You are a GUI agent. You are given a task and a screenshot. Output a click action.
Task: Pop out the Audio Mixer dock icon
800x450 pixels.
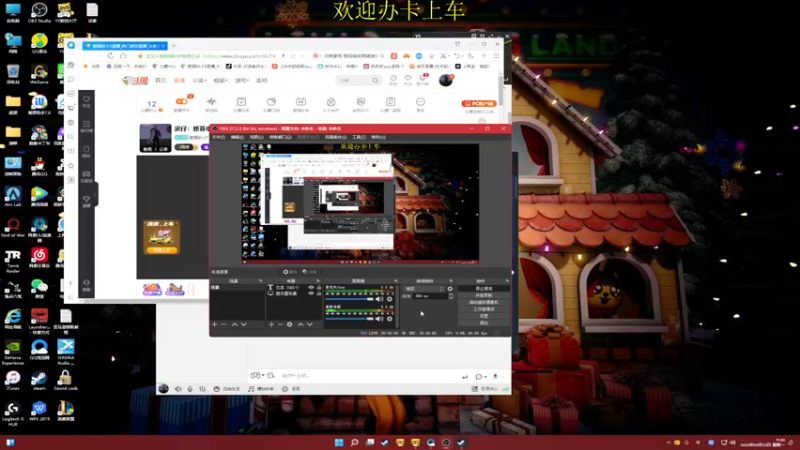pos(395,281)
